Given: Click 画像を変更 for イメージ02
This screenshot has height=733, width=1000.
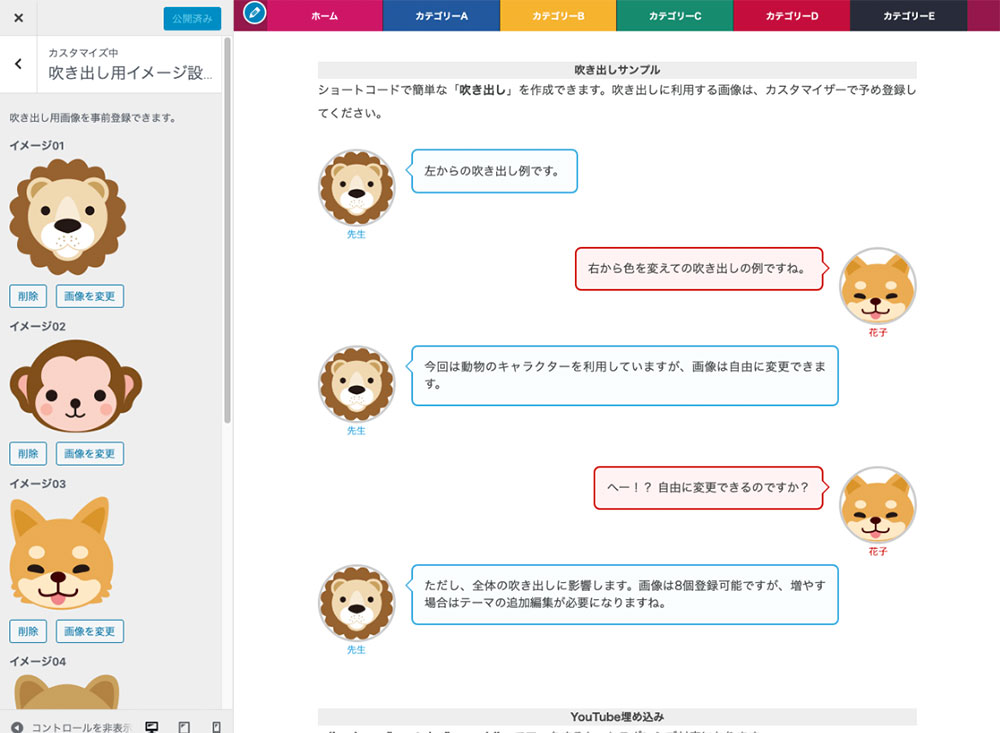Looking at the screenshot, I should click(90, 454).
